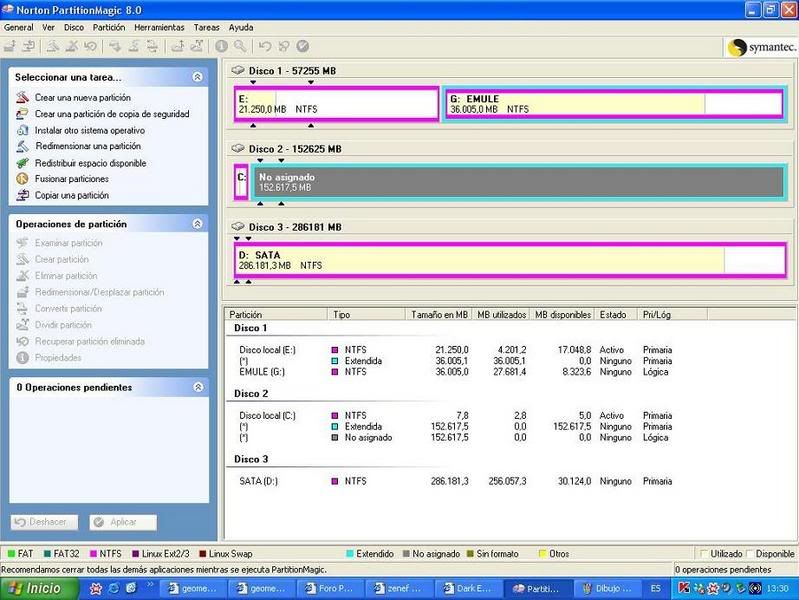Click the Inicio start button
The width and height of the screenshot is (799, 600).
pos(38,588)
